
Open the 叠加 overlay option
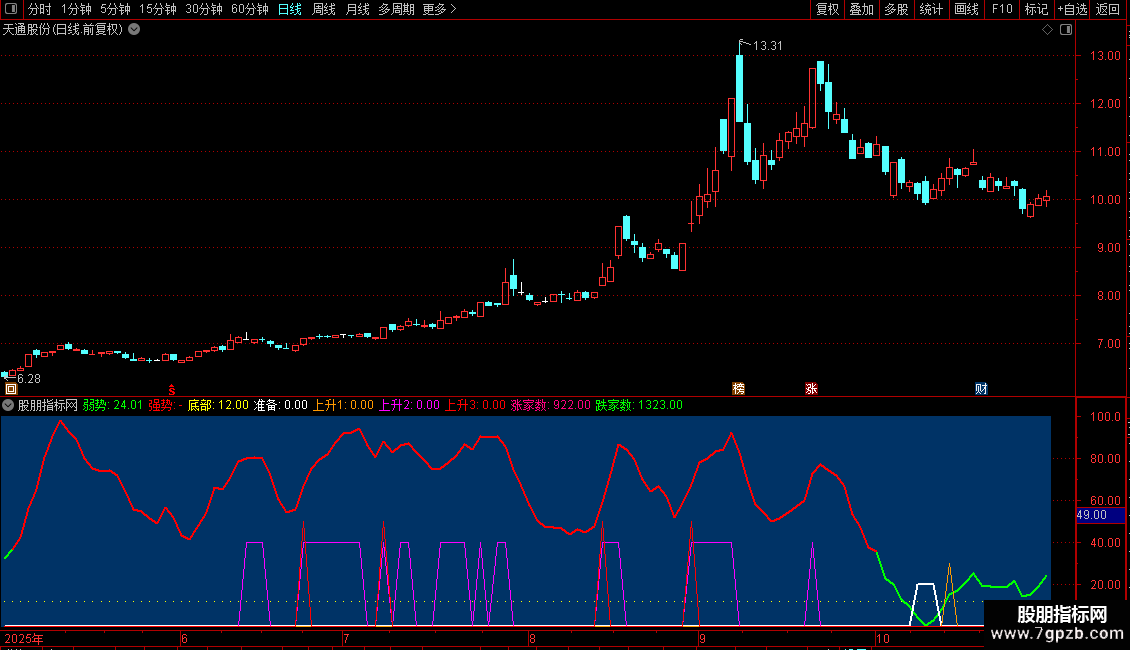click(861, 10)
